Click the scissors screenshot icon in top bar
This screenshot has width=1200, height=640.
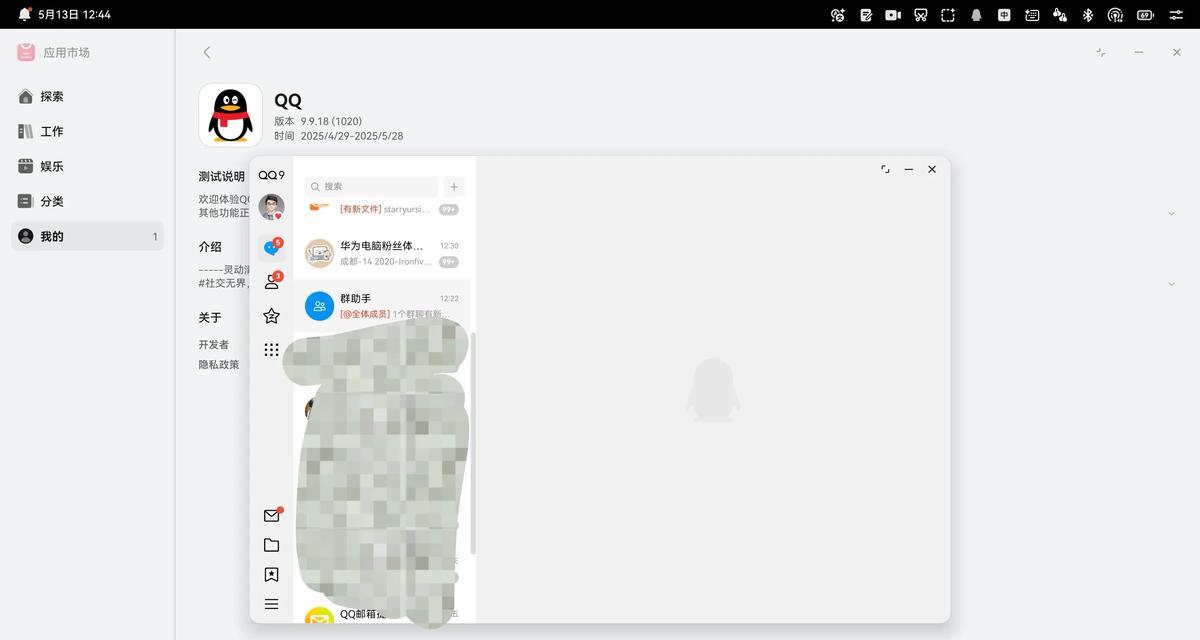click(921, 15)
